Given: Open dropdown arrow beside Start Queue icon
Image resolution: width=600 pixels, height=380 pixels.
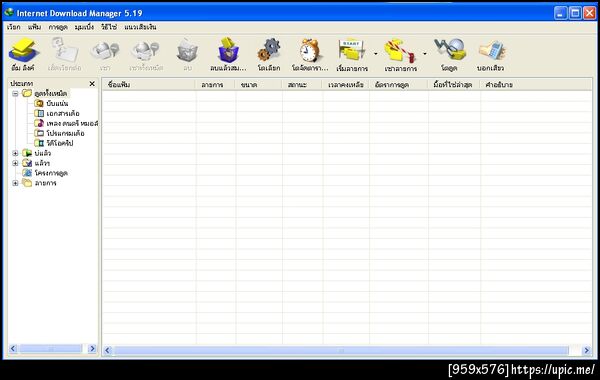Looking at the screenshot, I should pos(375,54).
